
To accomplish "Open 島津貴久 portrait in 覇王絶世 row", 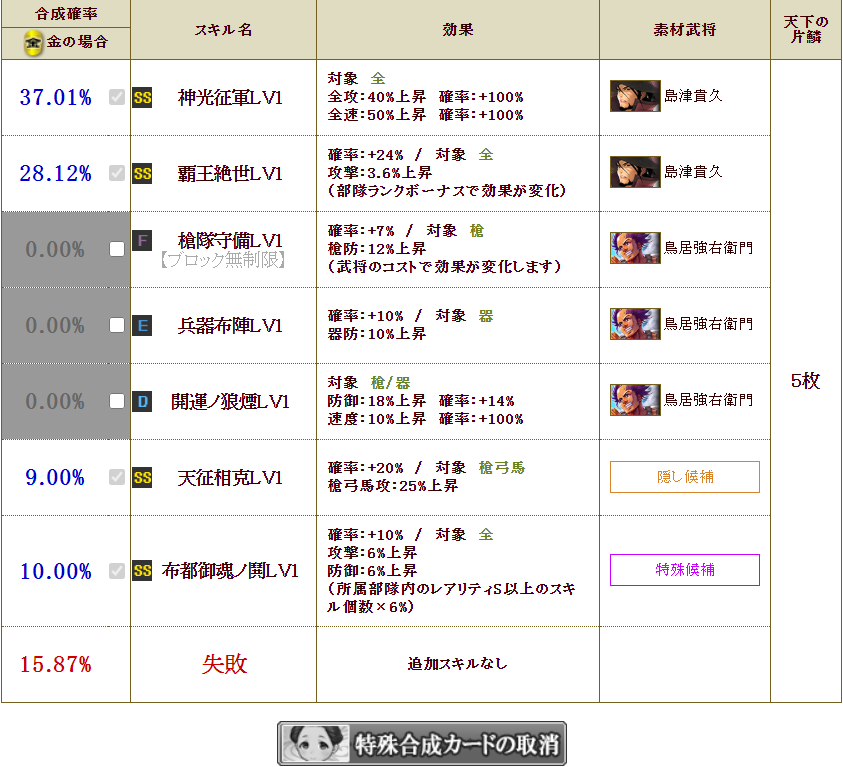I will (635, 172).
